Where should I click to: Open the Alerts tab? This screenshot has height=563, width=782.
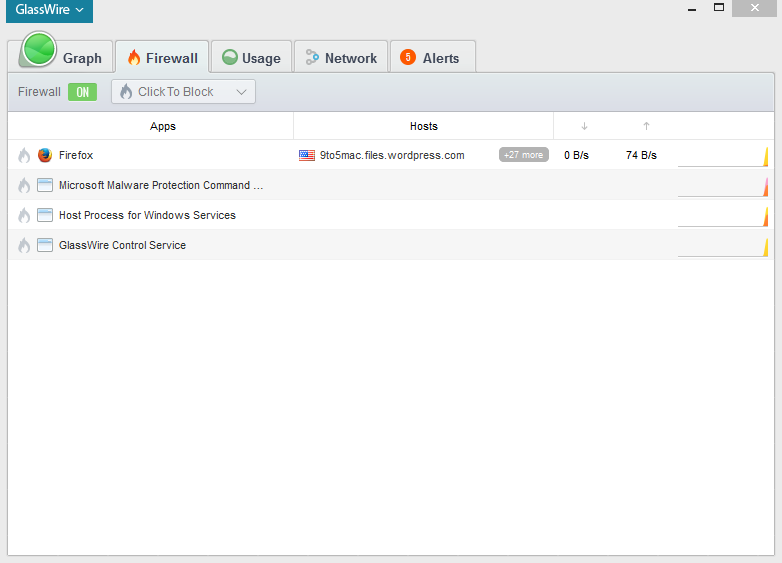(x=433, y=57)
